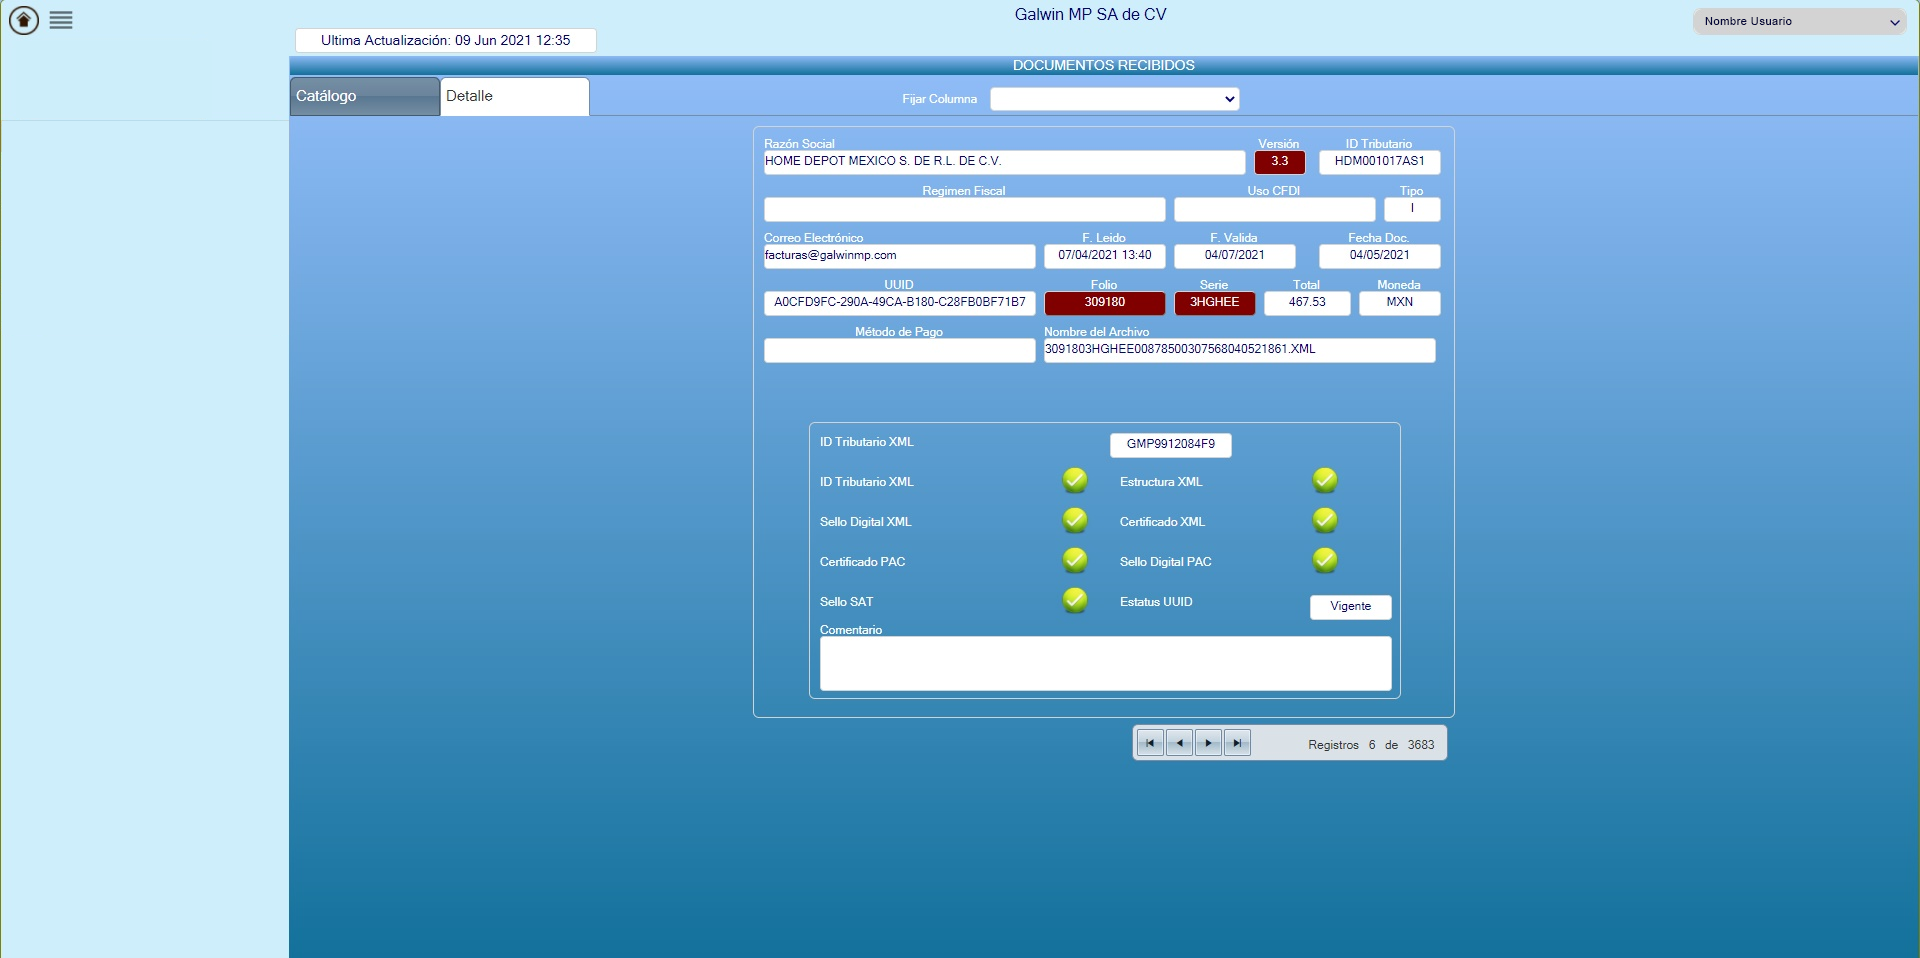1920x958 pixels.
Task: Click the empty Uso CFDI field
Action: (x=1274, y=209)
